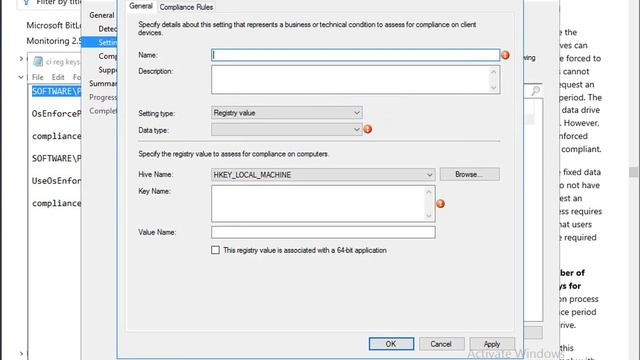Screen dimensions: 640x360
Task: Select highlighted SOFTWARE\P line in editor
Action: coord(57,91)
